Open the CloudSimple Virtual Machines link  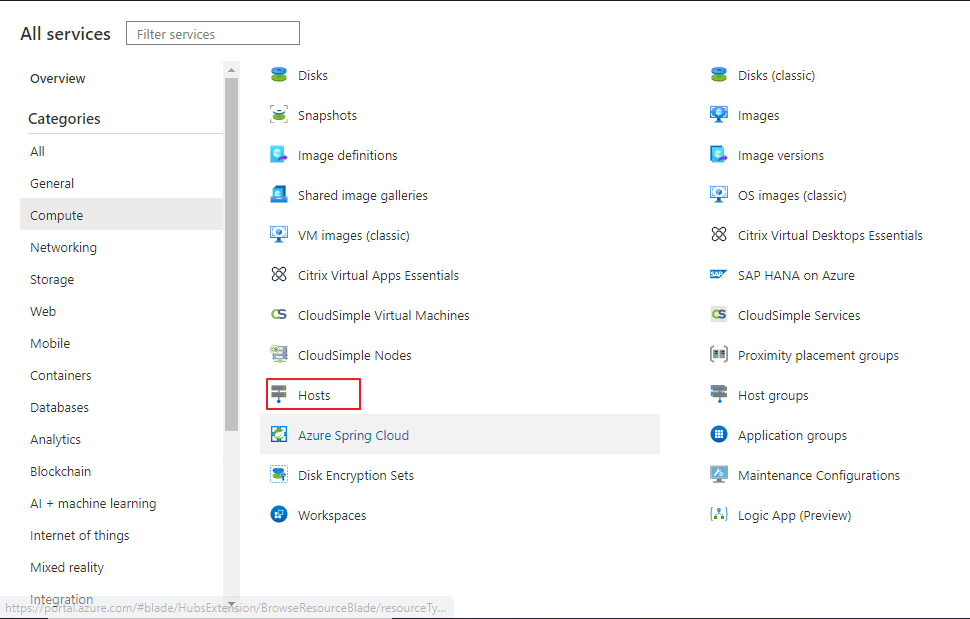384,315
